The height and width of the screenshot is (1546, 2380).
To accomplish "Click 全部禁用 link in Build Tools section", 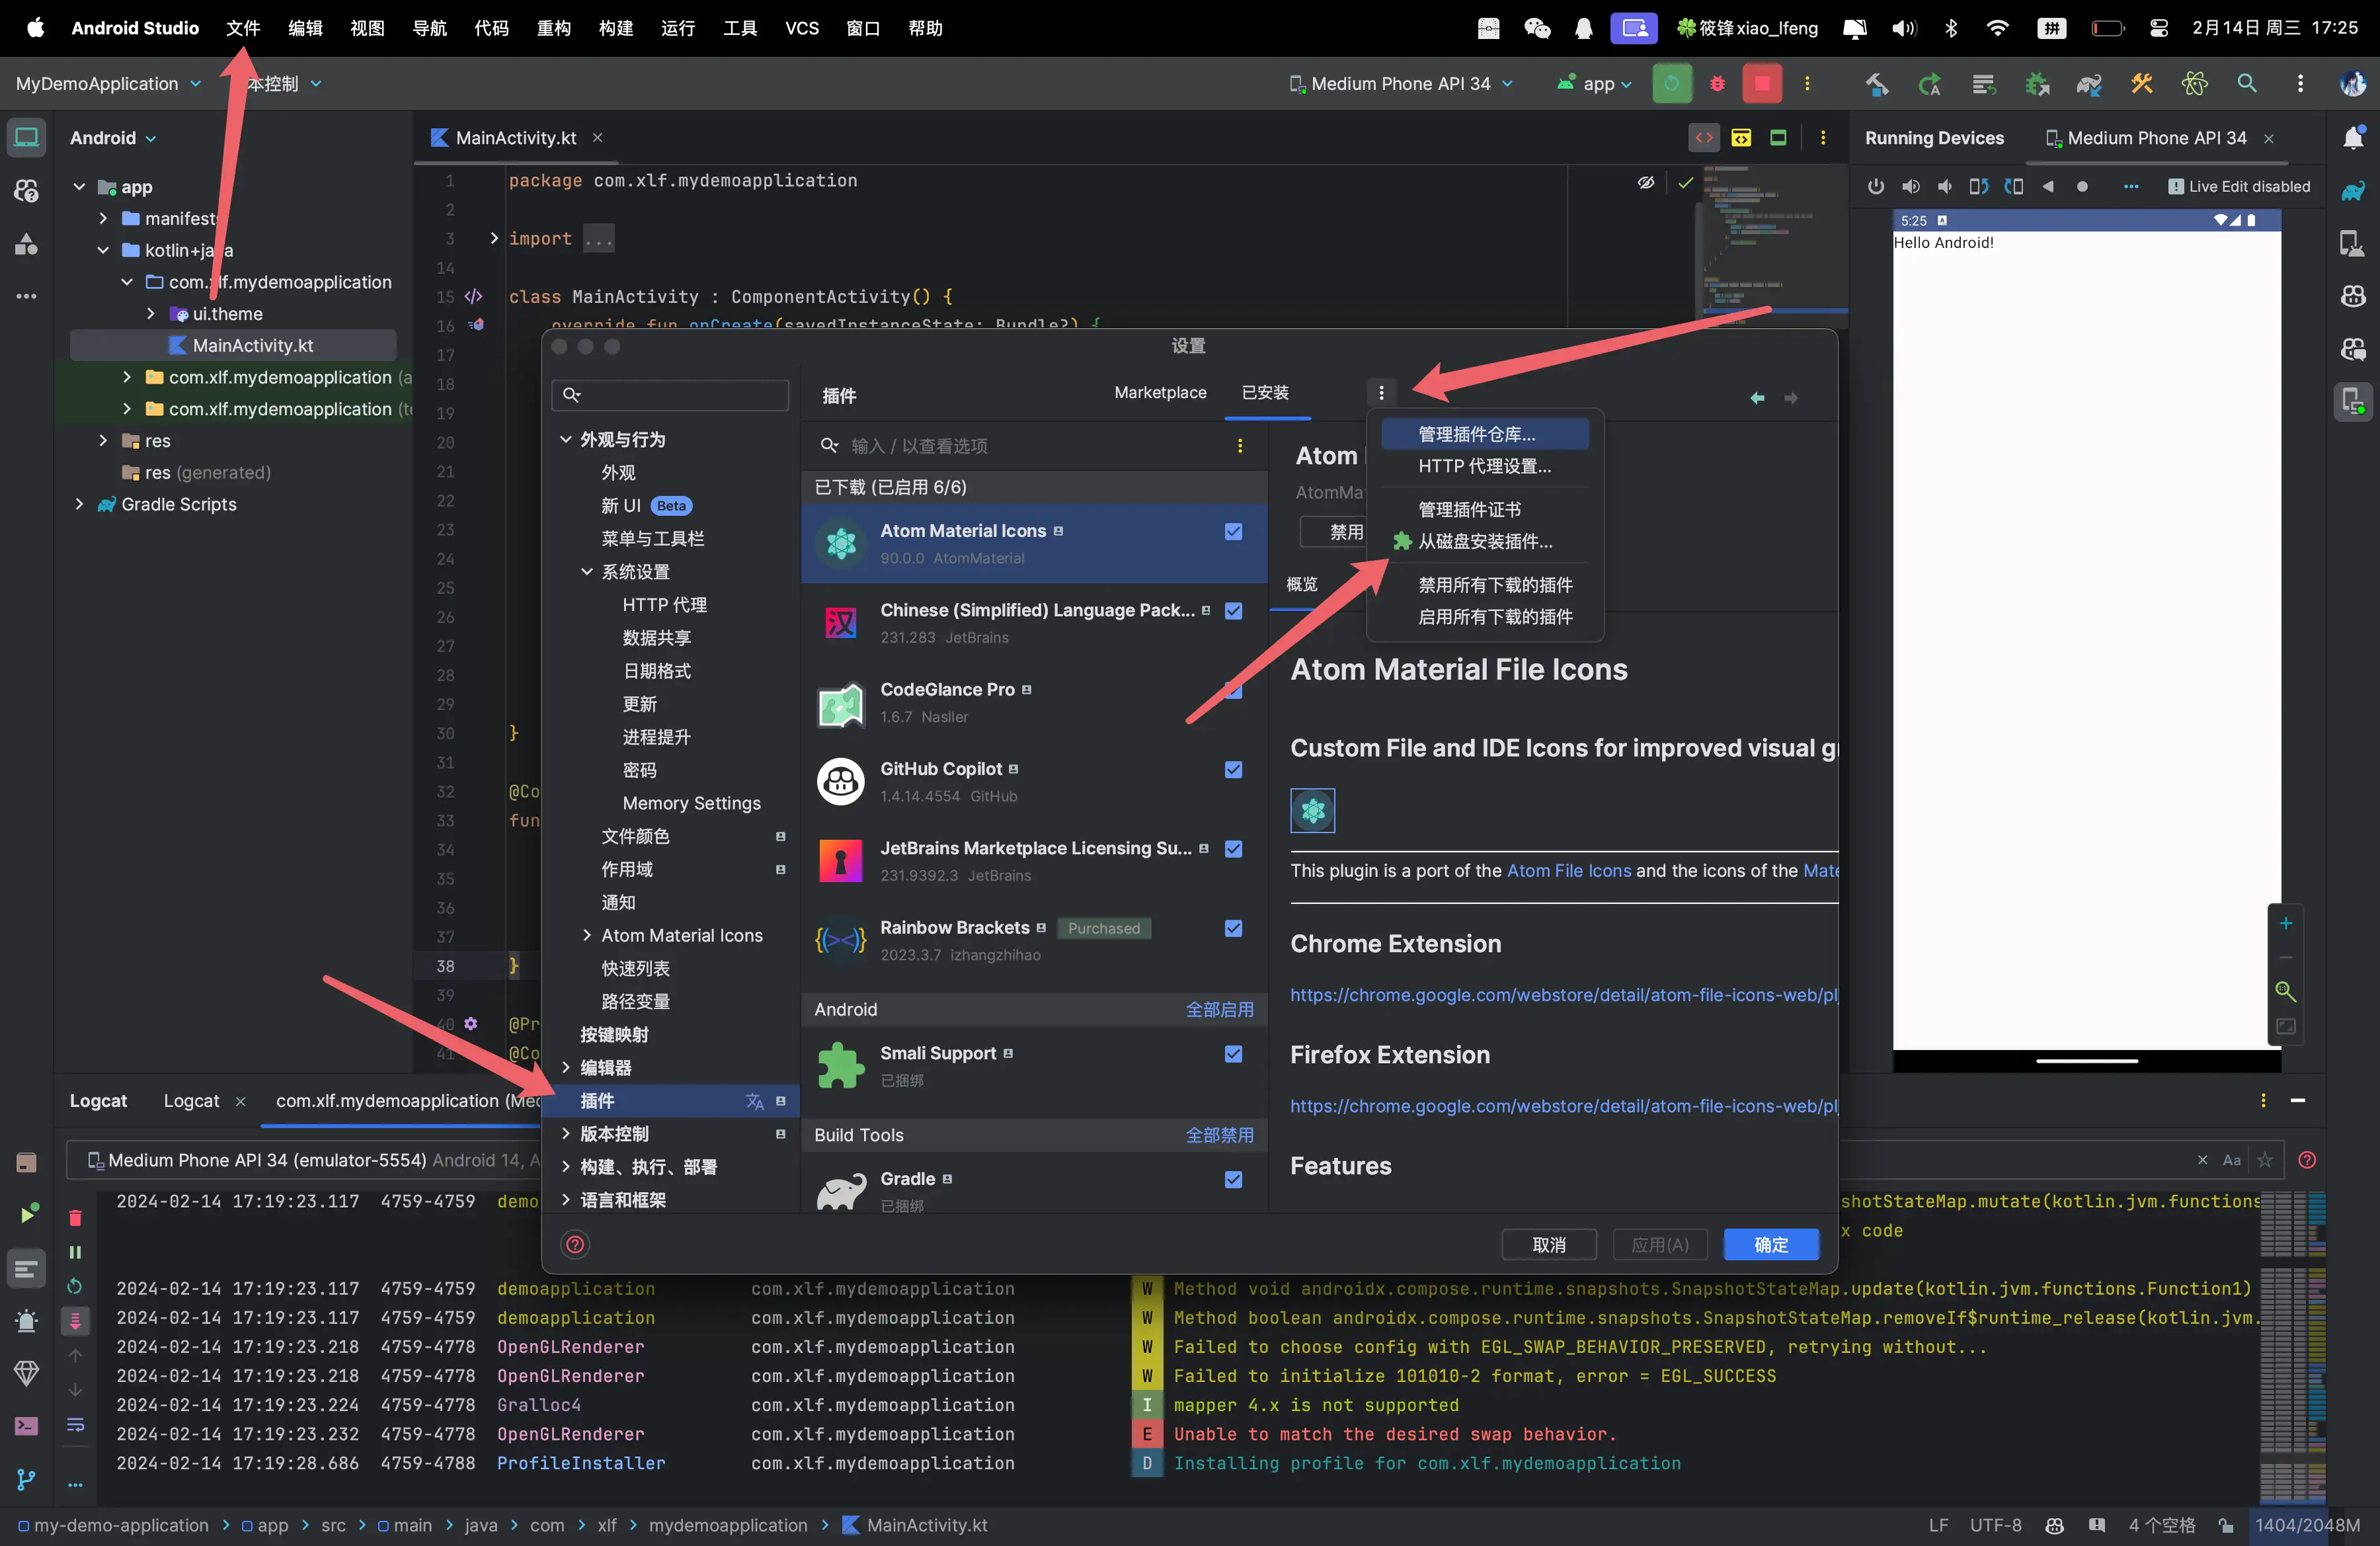I will click(1219, 1135).
